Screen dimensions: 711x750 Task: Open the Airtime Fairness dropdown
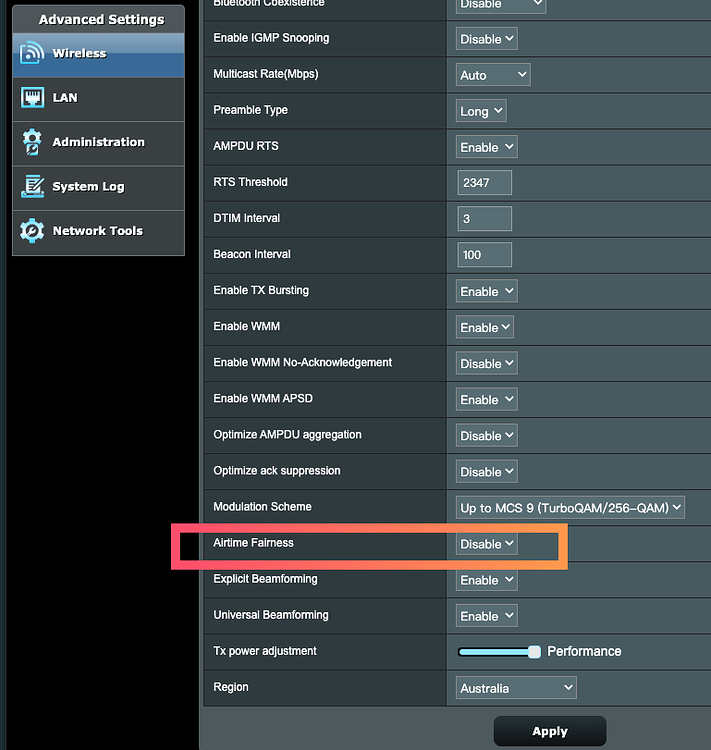pos(487,544)
